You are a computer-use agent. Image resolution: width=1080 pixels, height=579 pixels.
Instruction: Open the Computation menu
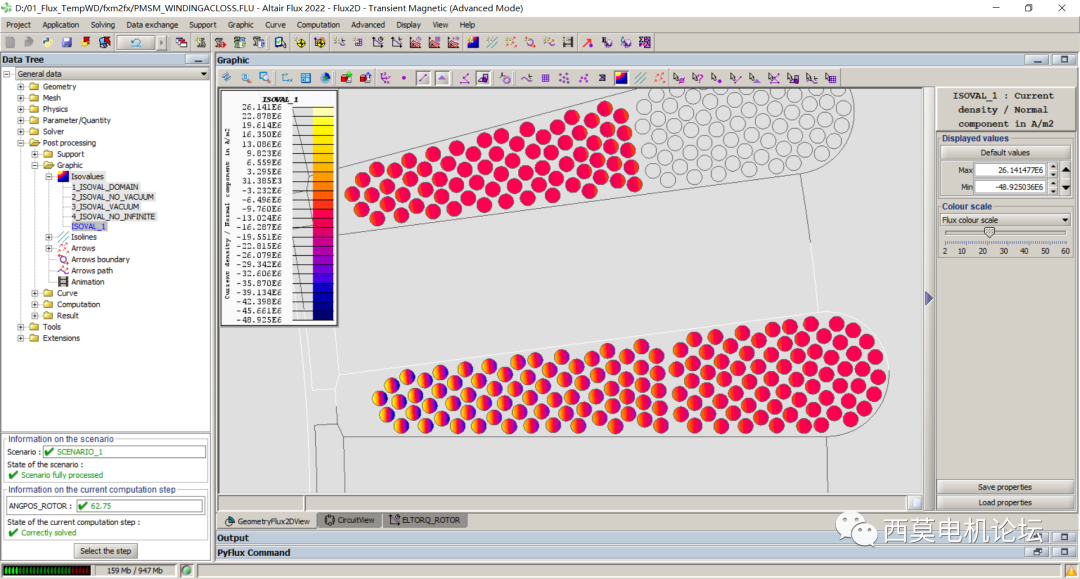click(x=318, y=24)
